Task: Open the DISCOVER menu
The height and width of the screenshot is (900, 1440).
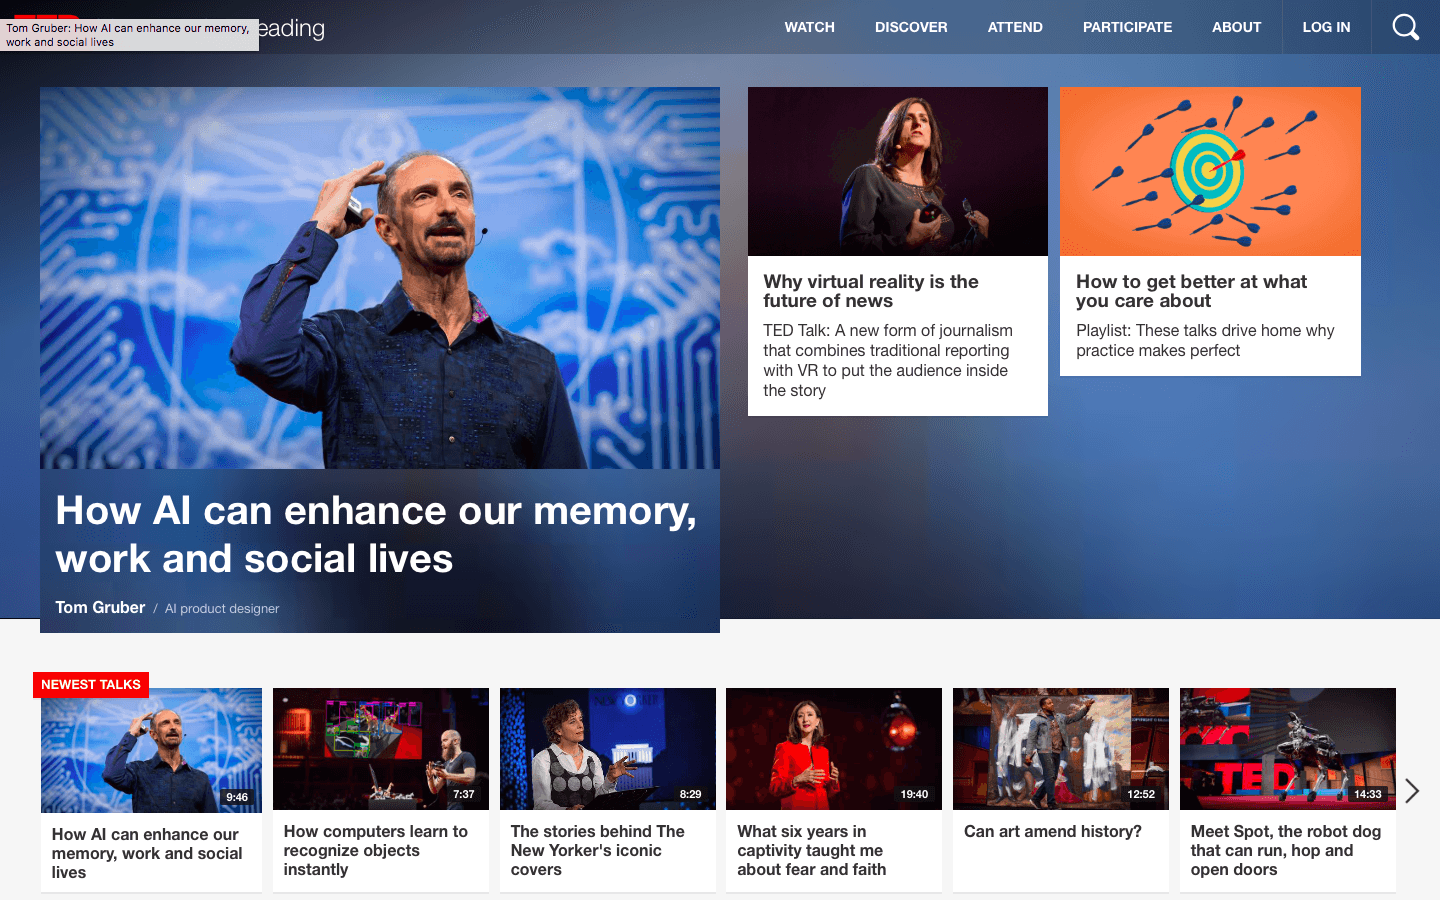Action: click(911, 27)
